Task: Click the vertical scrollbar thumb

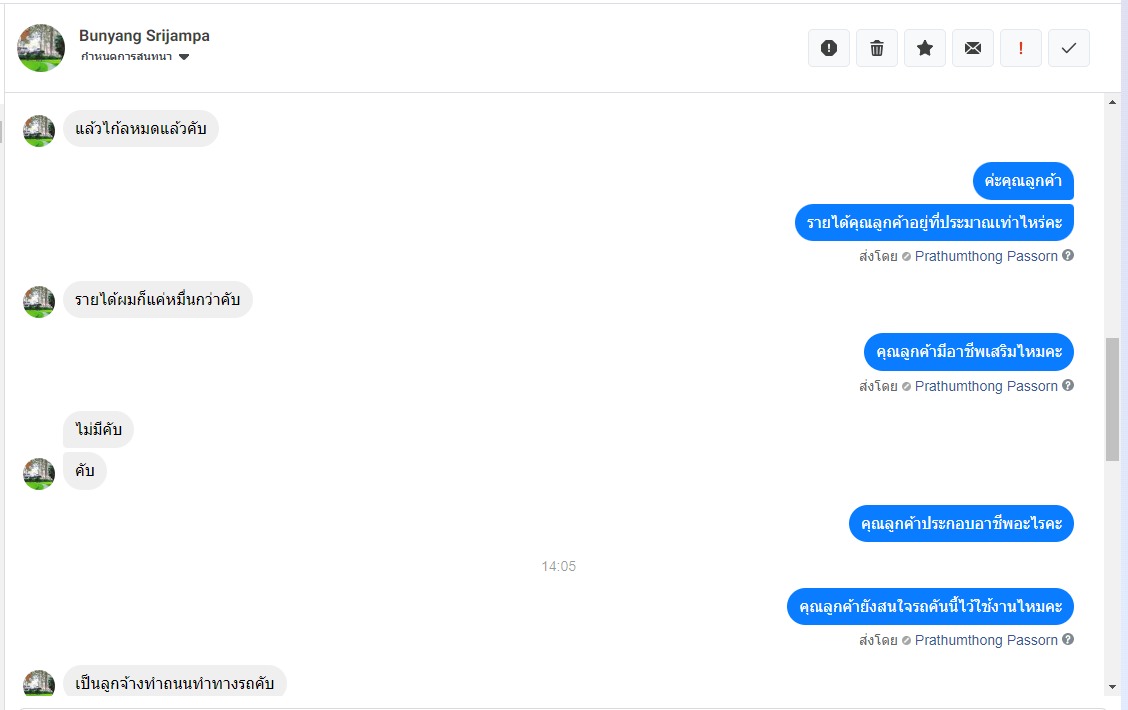Action: 1112,399
